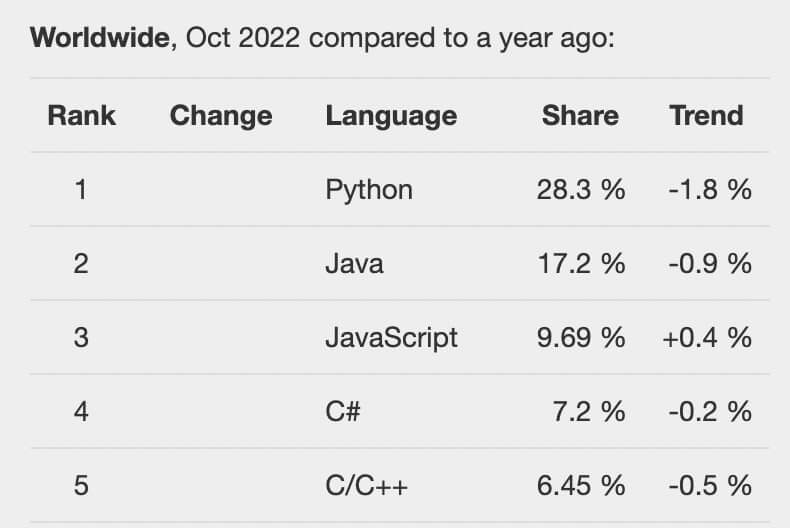
Task: Click the Share column header
Action: [x=580, y=115]
